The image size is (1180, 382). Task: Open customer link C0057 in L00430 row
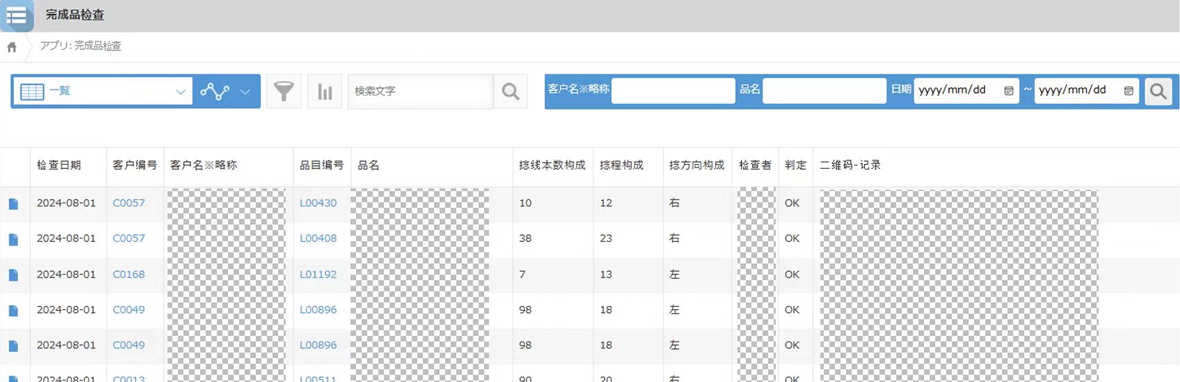(x=129, y=203)
